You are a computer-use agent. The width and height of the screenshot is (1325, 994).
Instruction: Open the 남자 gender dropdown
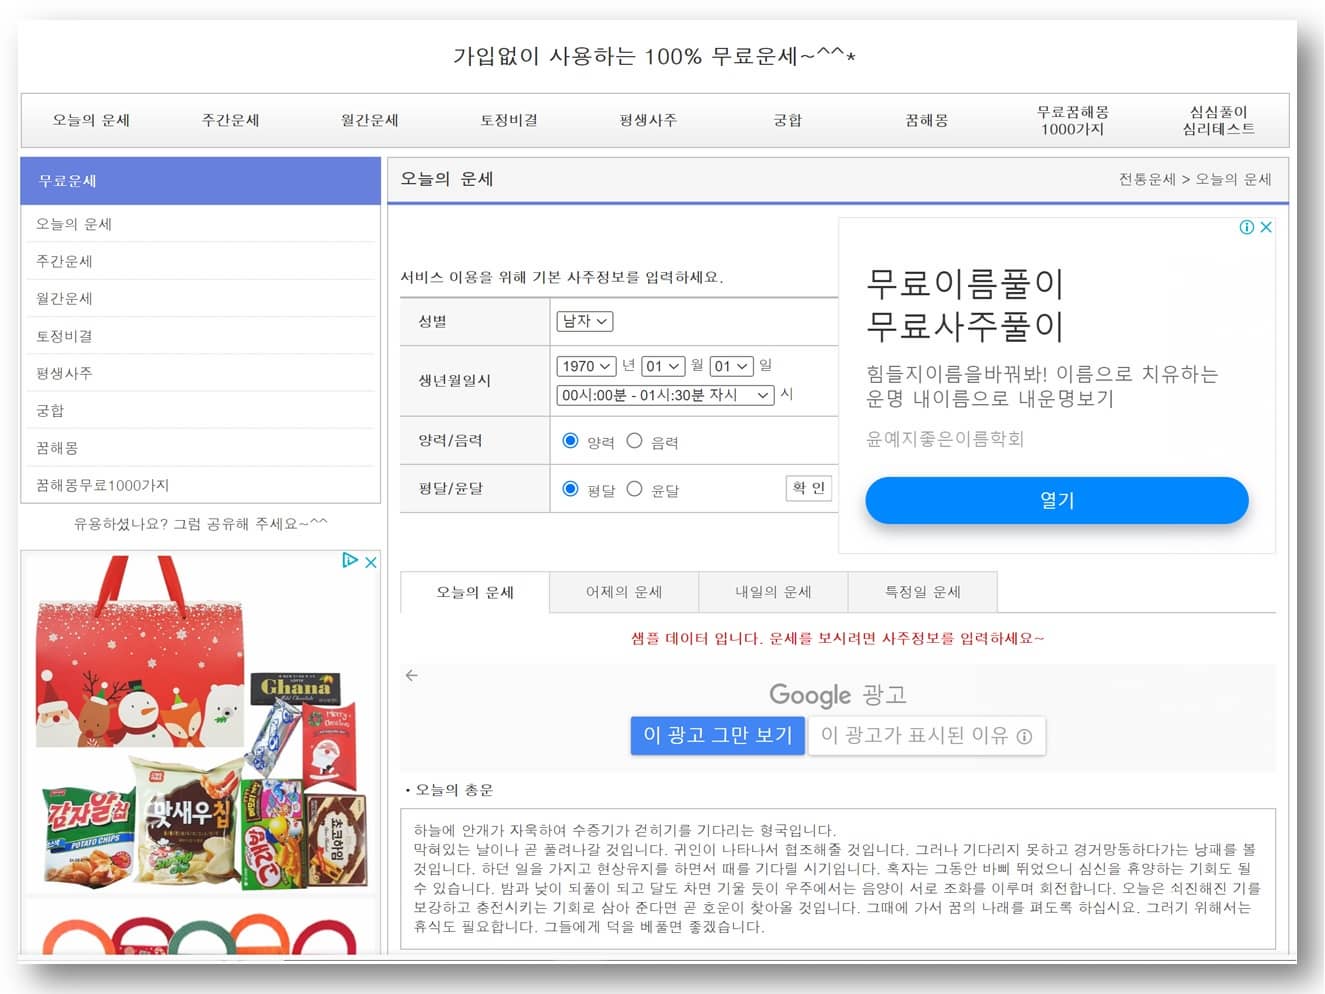point(584,321)
